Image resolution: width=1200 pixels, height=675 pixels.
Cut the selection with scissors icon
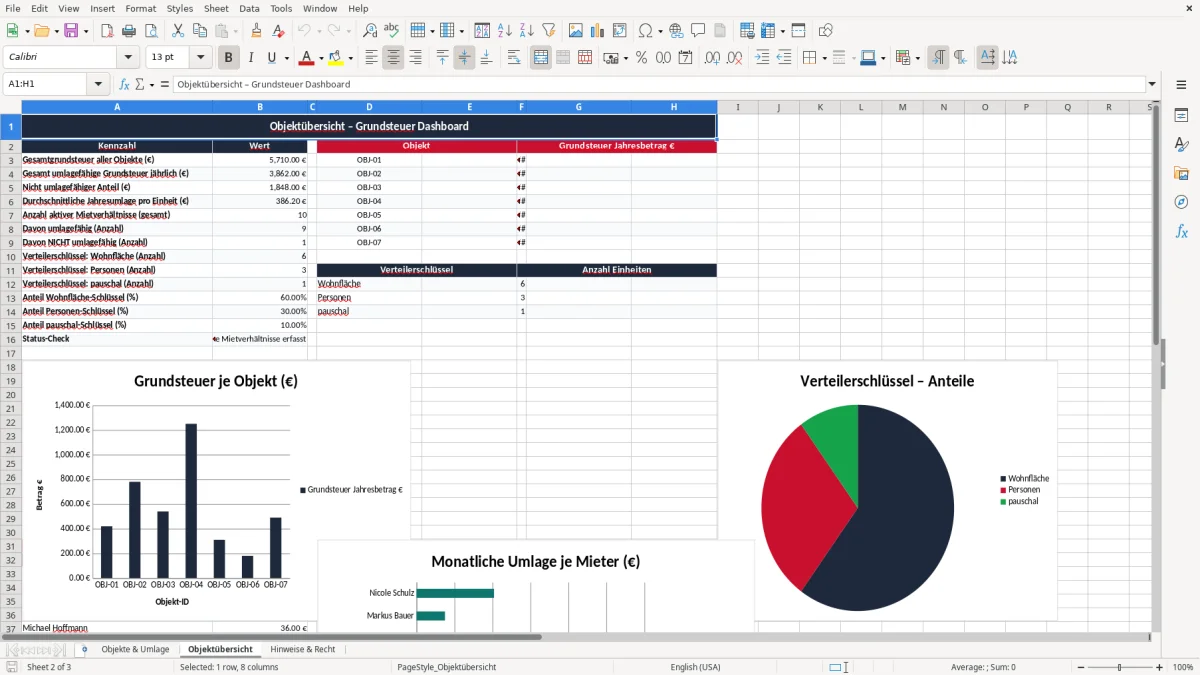pyautogui.click(x=177, y=31)
